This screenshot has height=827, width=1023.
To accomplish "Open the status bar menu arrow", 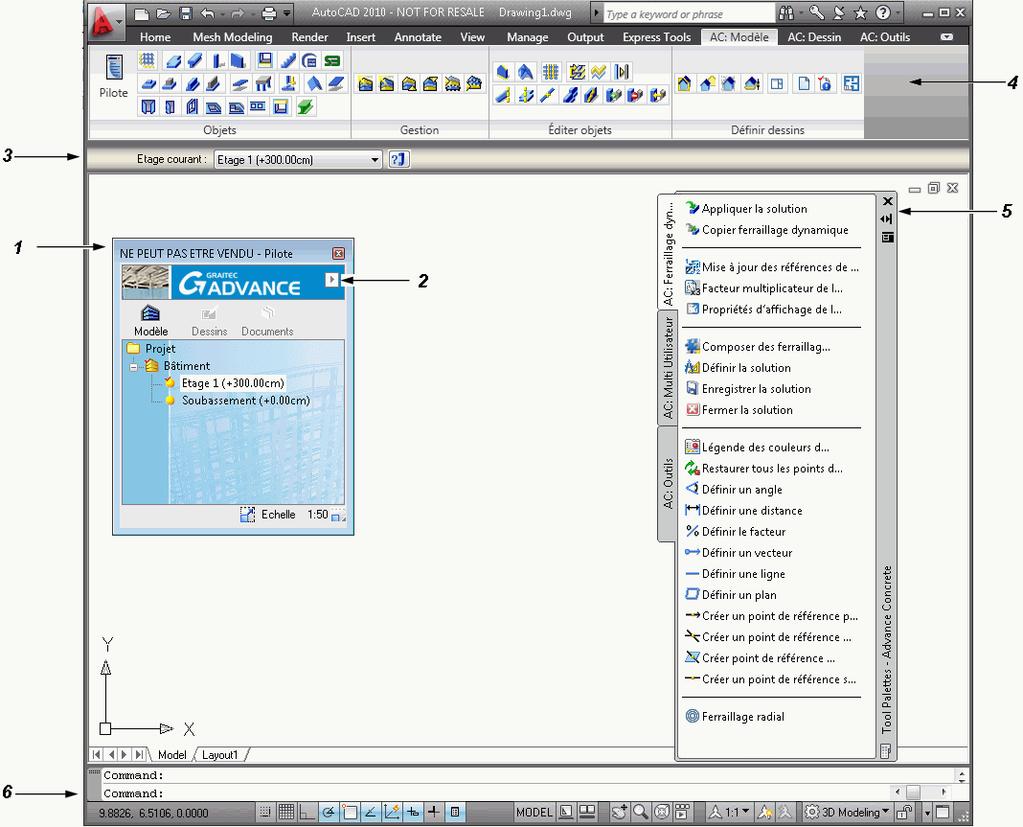I will click(x=927, y=813).
